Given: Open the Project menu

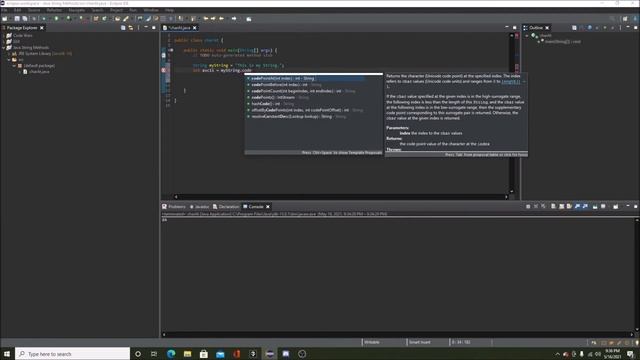Looking at the screenshot, I should tap(116, 10).
